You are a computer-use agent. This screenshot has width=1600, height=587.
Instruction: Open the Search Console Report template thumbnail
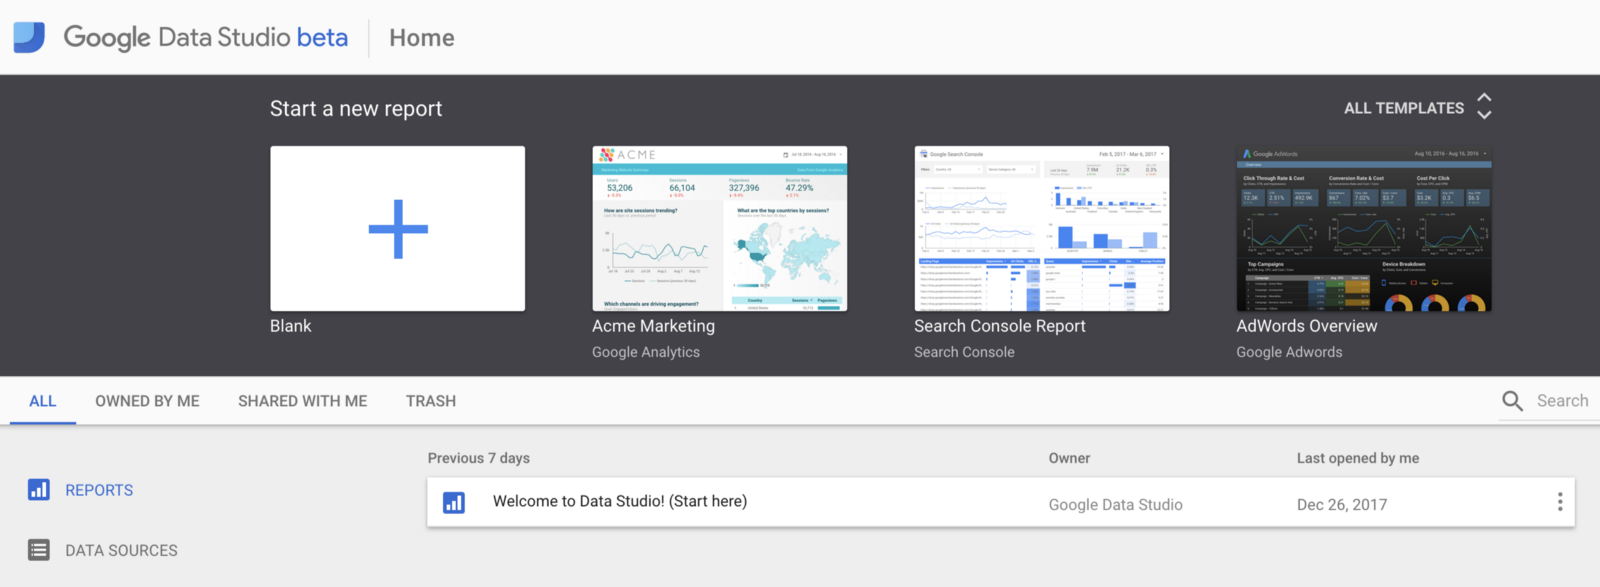click(x=1042, y=228)
